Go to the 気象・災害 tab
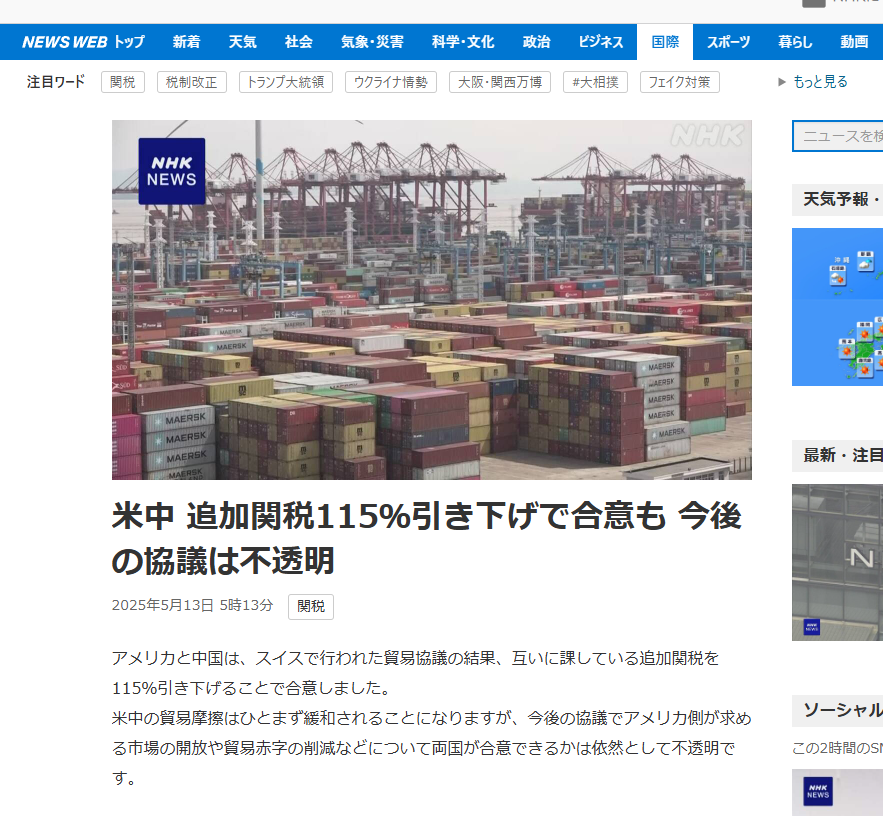This screenshot has width=883, height=816. click(372, 42)
